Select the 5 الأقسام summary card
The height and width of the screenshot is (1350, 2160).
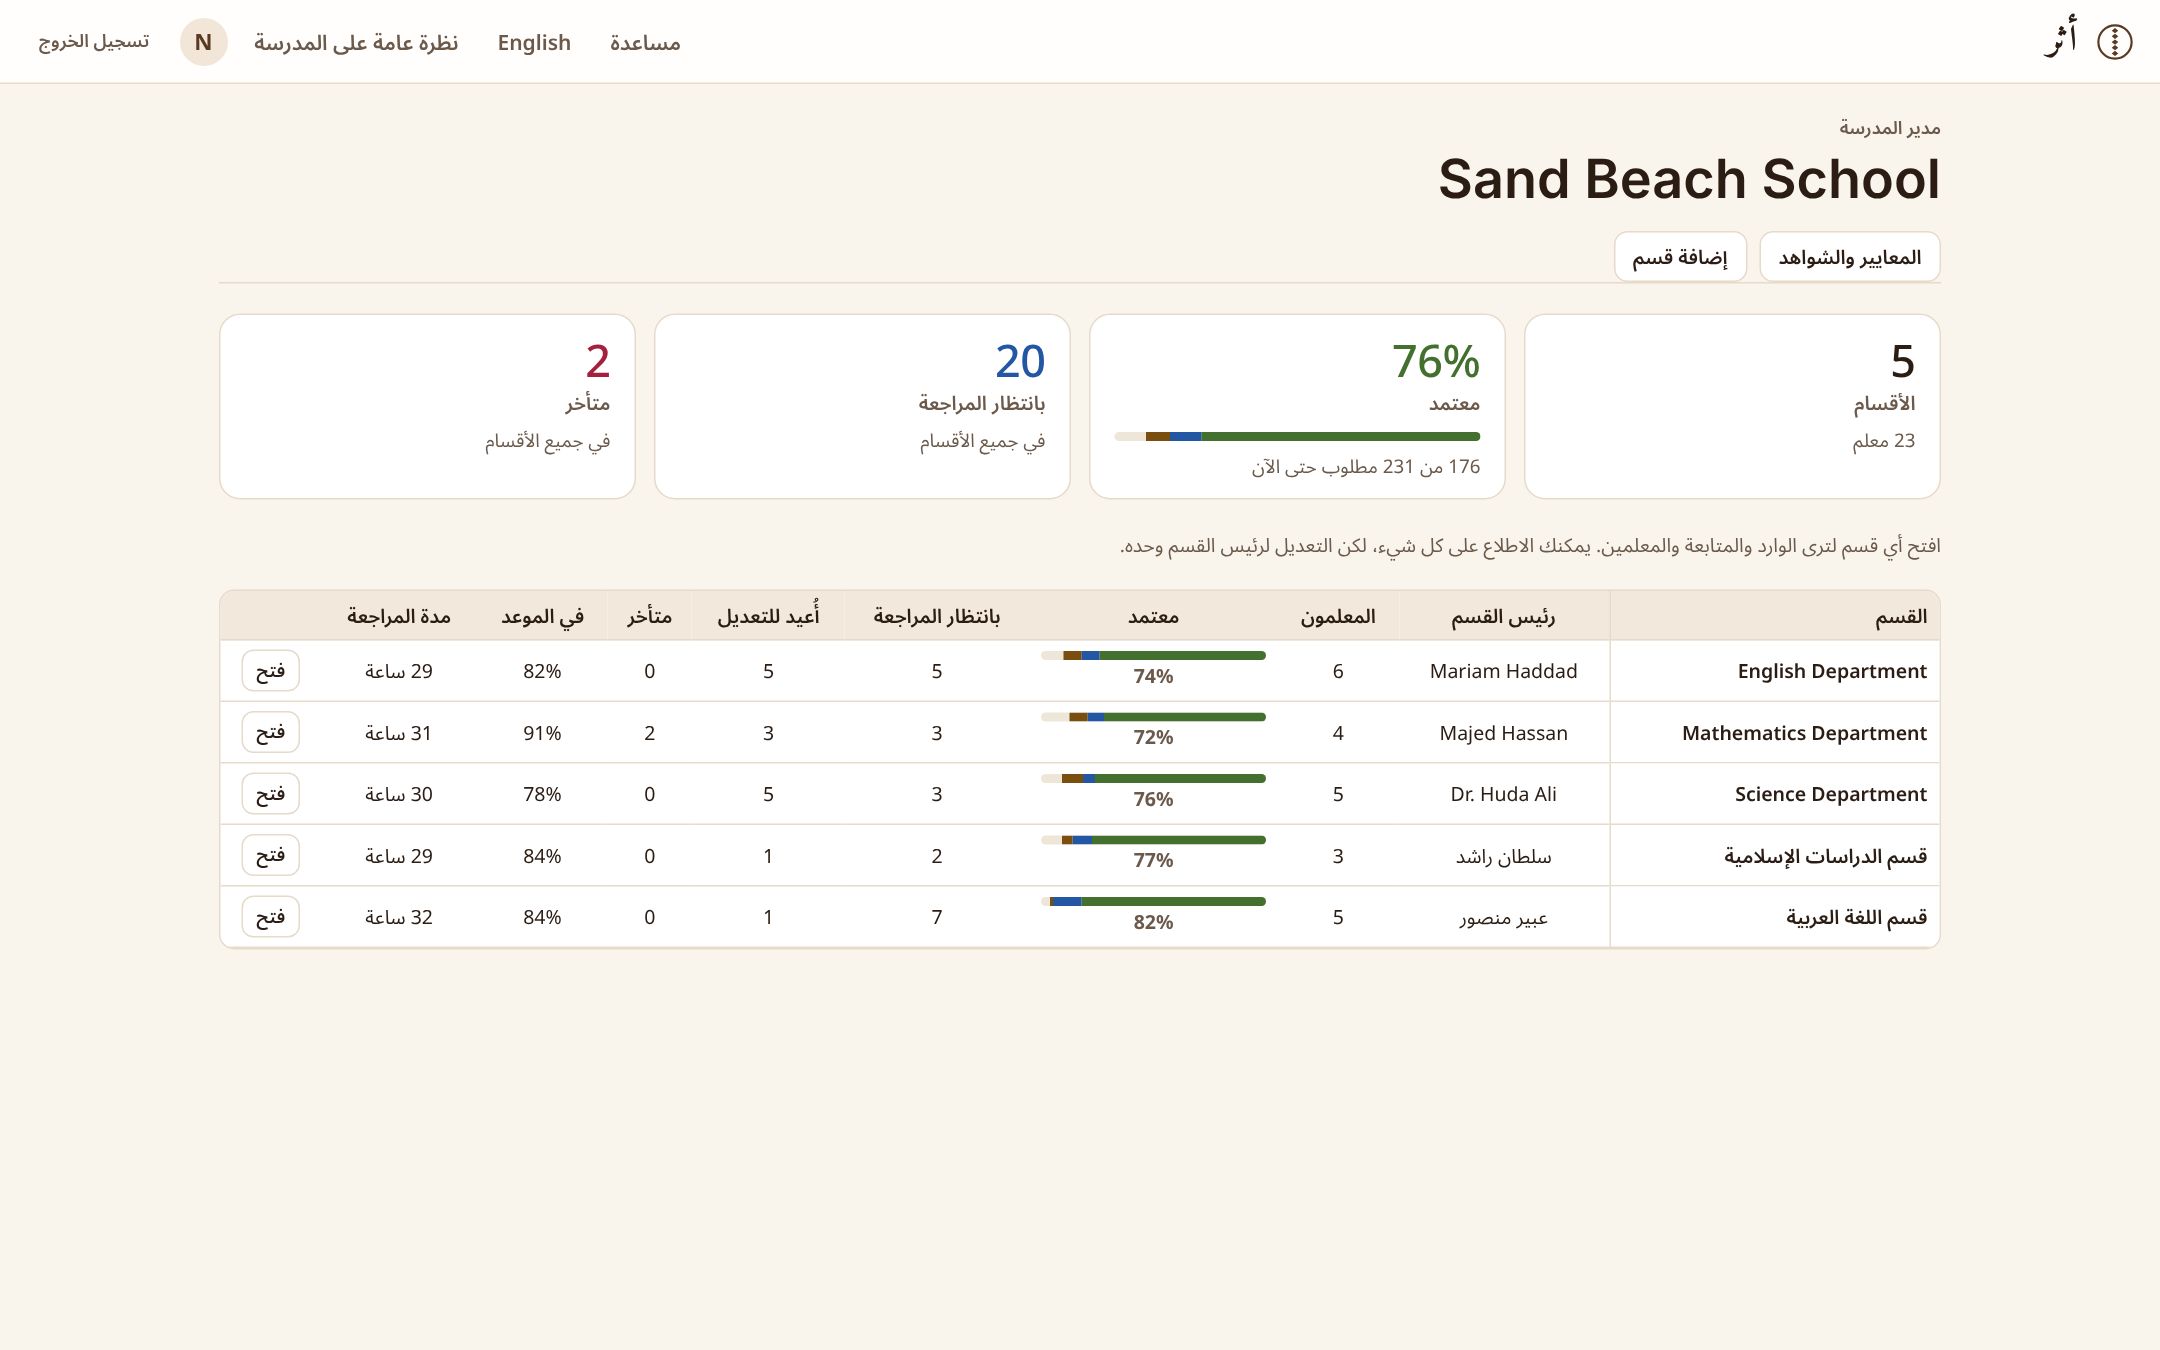1732,406
